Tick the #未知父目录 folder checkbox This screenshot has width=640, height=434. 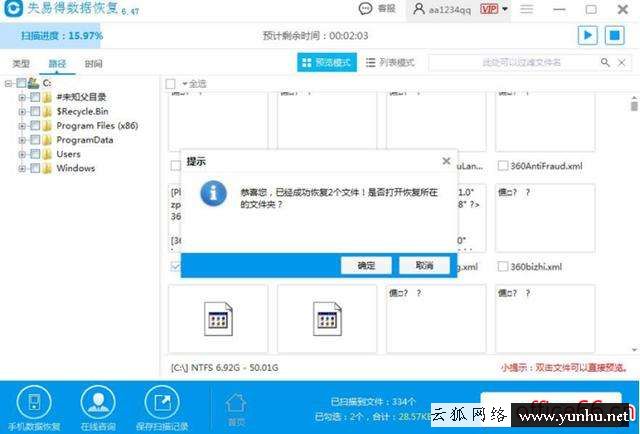[x=35, y=97]
